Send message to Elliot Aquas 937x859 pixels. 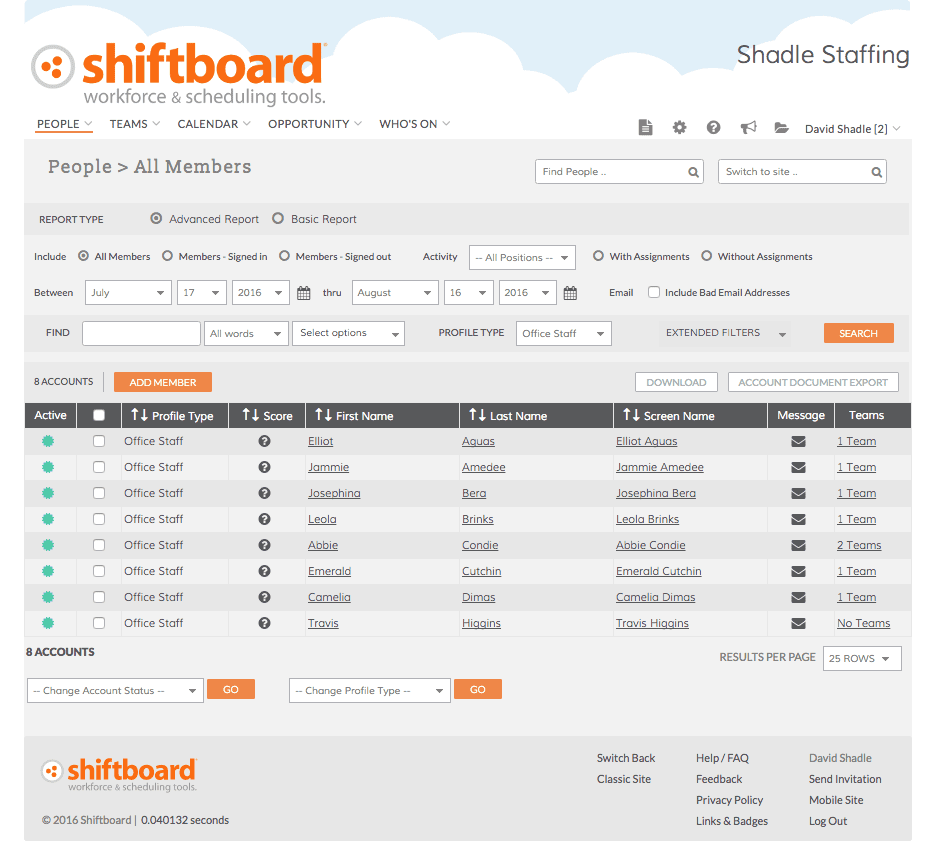(798, 442)
